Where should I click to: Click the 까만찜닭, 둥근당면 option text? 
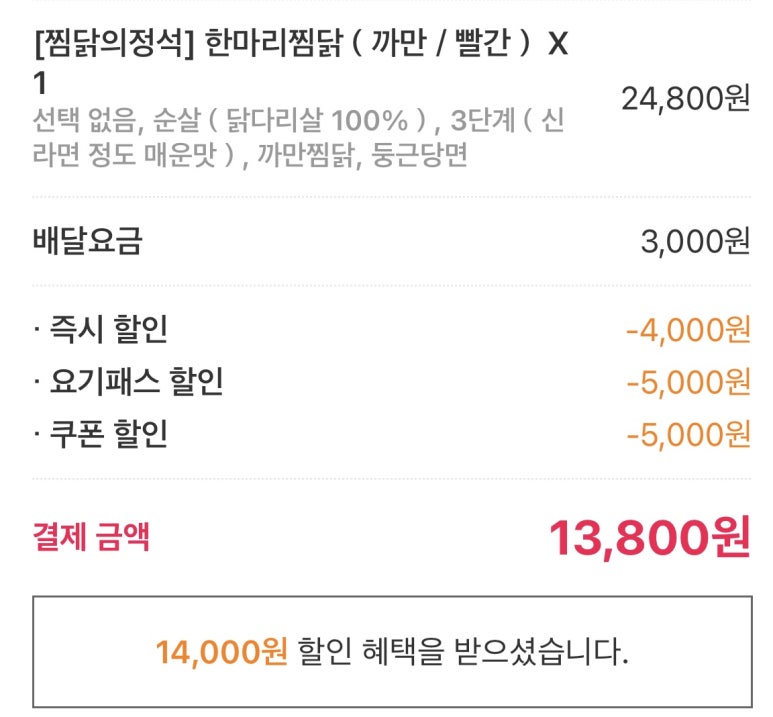coord(362,155)
